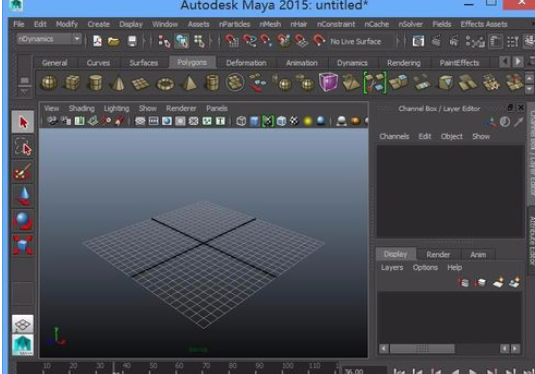Open the Render layer tab
Screen dimensions: 535x374
click(x=438, y=255)
